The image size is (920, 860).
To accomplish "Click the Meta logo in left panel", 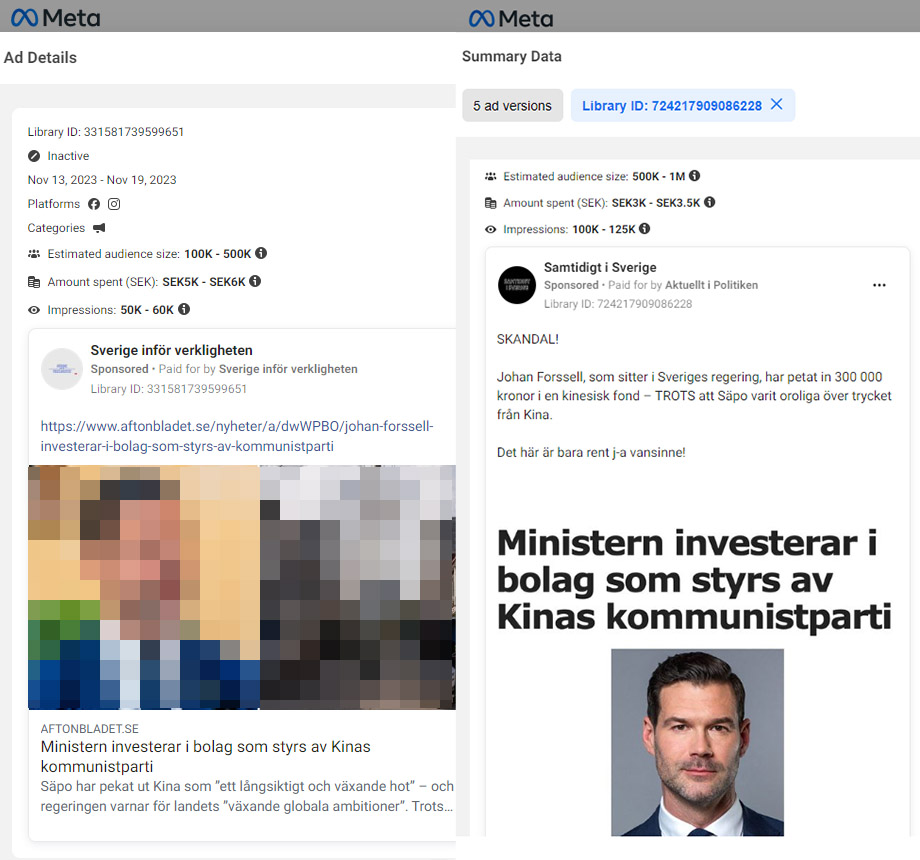I will point(55,17).
